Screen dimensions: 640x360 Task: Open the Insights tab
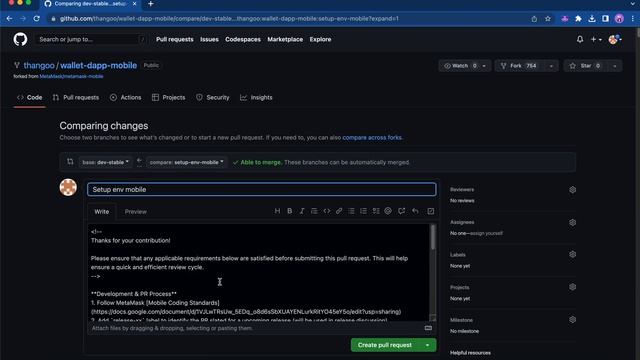(x=256, y=98)
